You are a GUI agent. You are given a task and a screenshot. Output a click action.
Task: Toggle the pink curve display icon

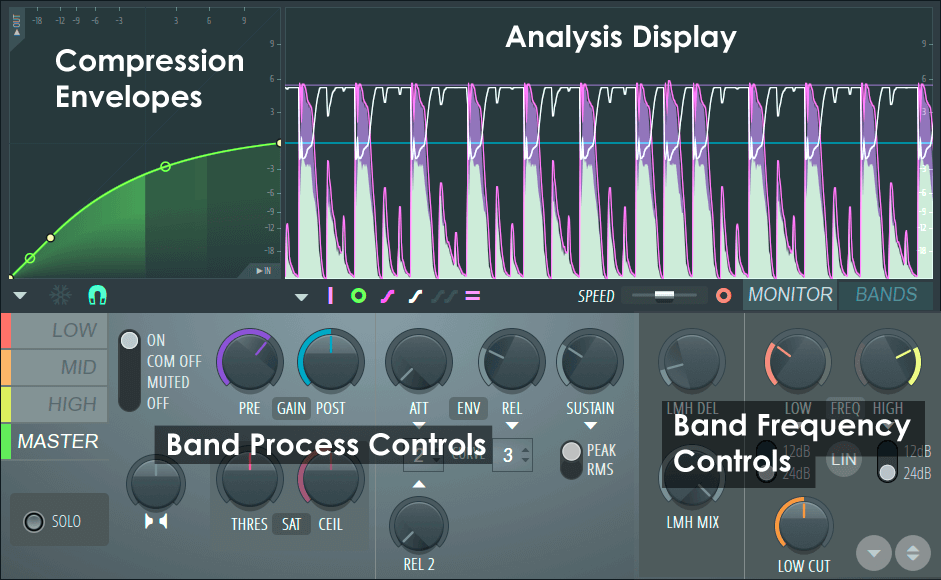387,296
